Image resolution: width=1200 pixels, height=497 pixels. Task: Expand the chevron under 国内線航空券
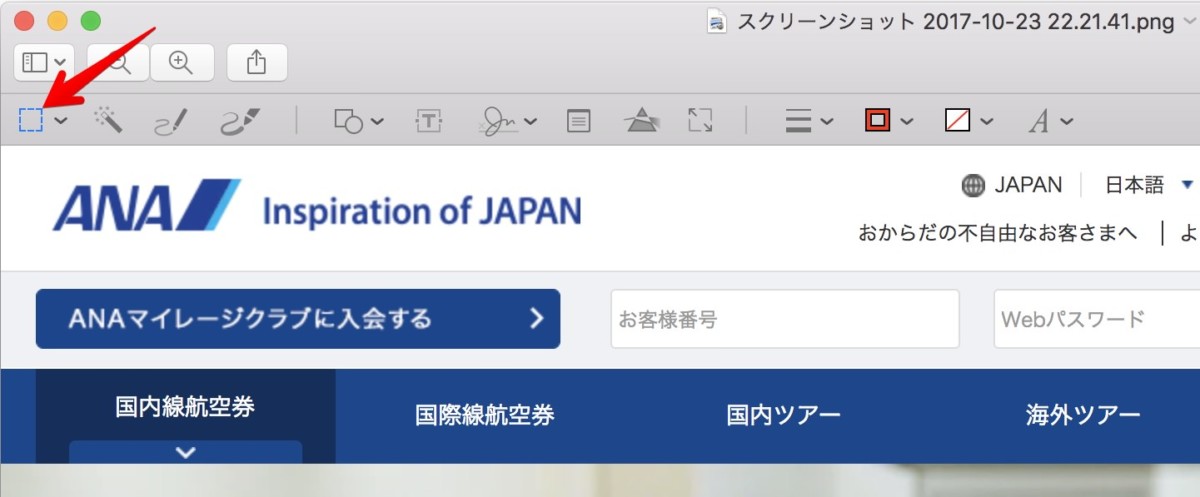(x=185, y=452)
